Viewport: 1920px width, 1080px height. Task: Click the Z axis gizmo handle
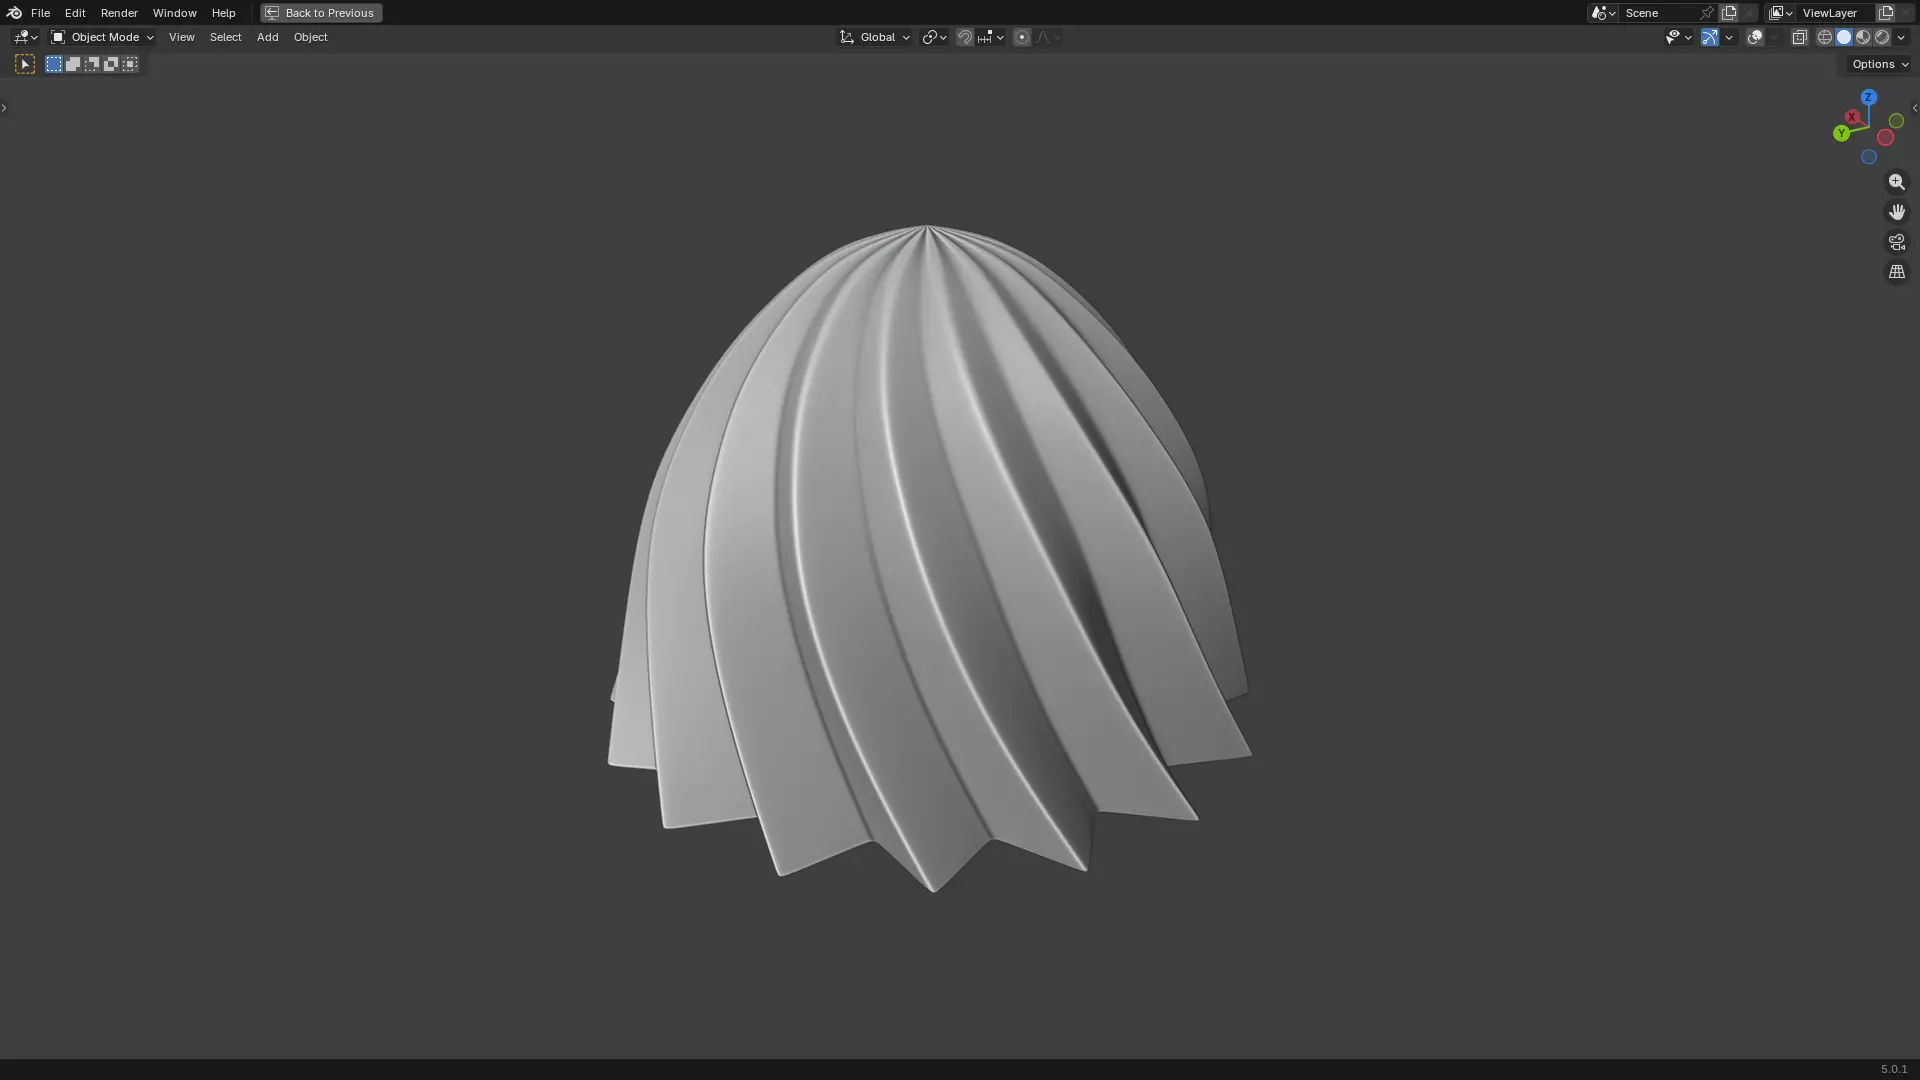[1868, 97]
